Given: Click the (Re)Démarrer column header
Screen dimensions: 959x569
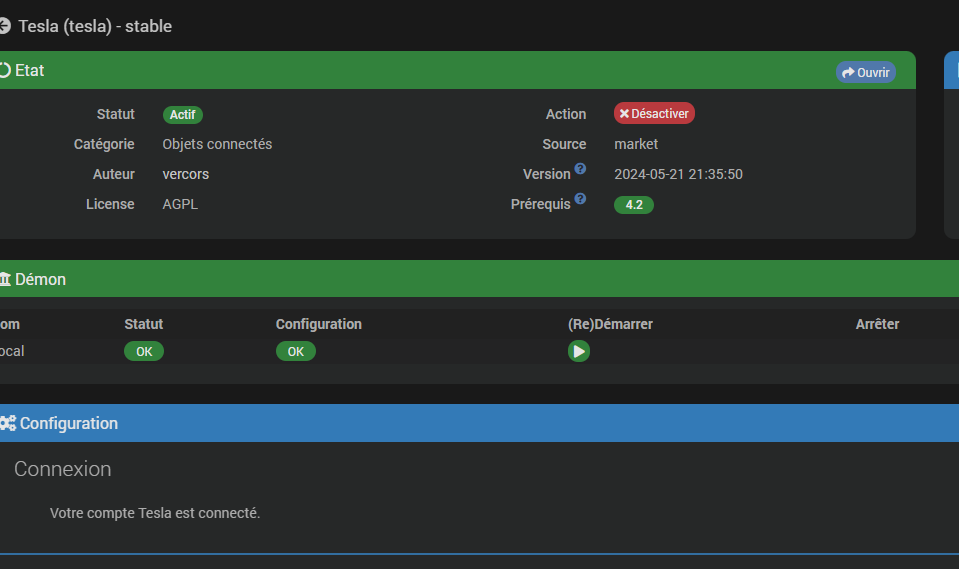Looking at the screenshot, I should pos(610,324).
